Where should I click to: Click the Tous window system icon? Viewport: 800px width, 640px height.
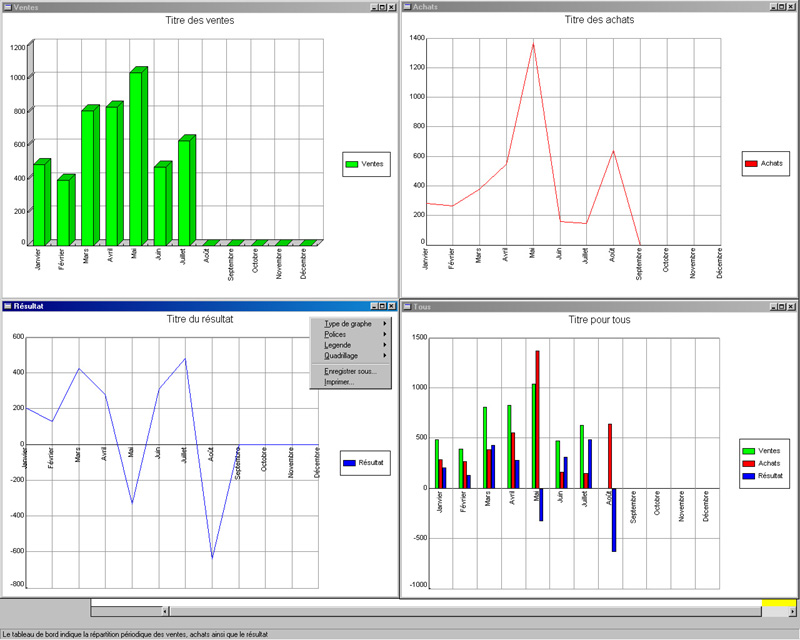coord(406,305)
